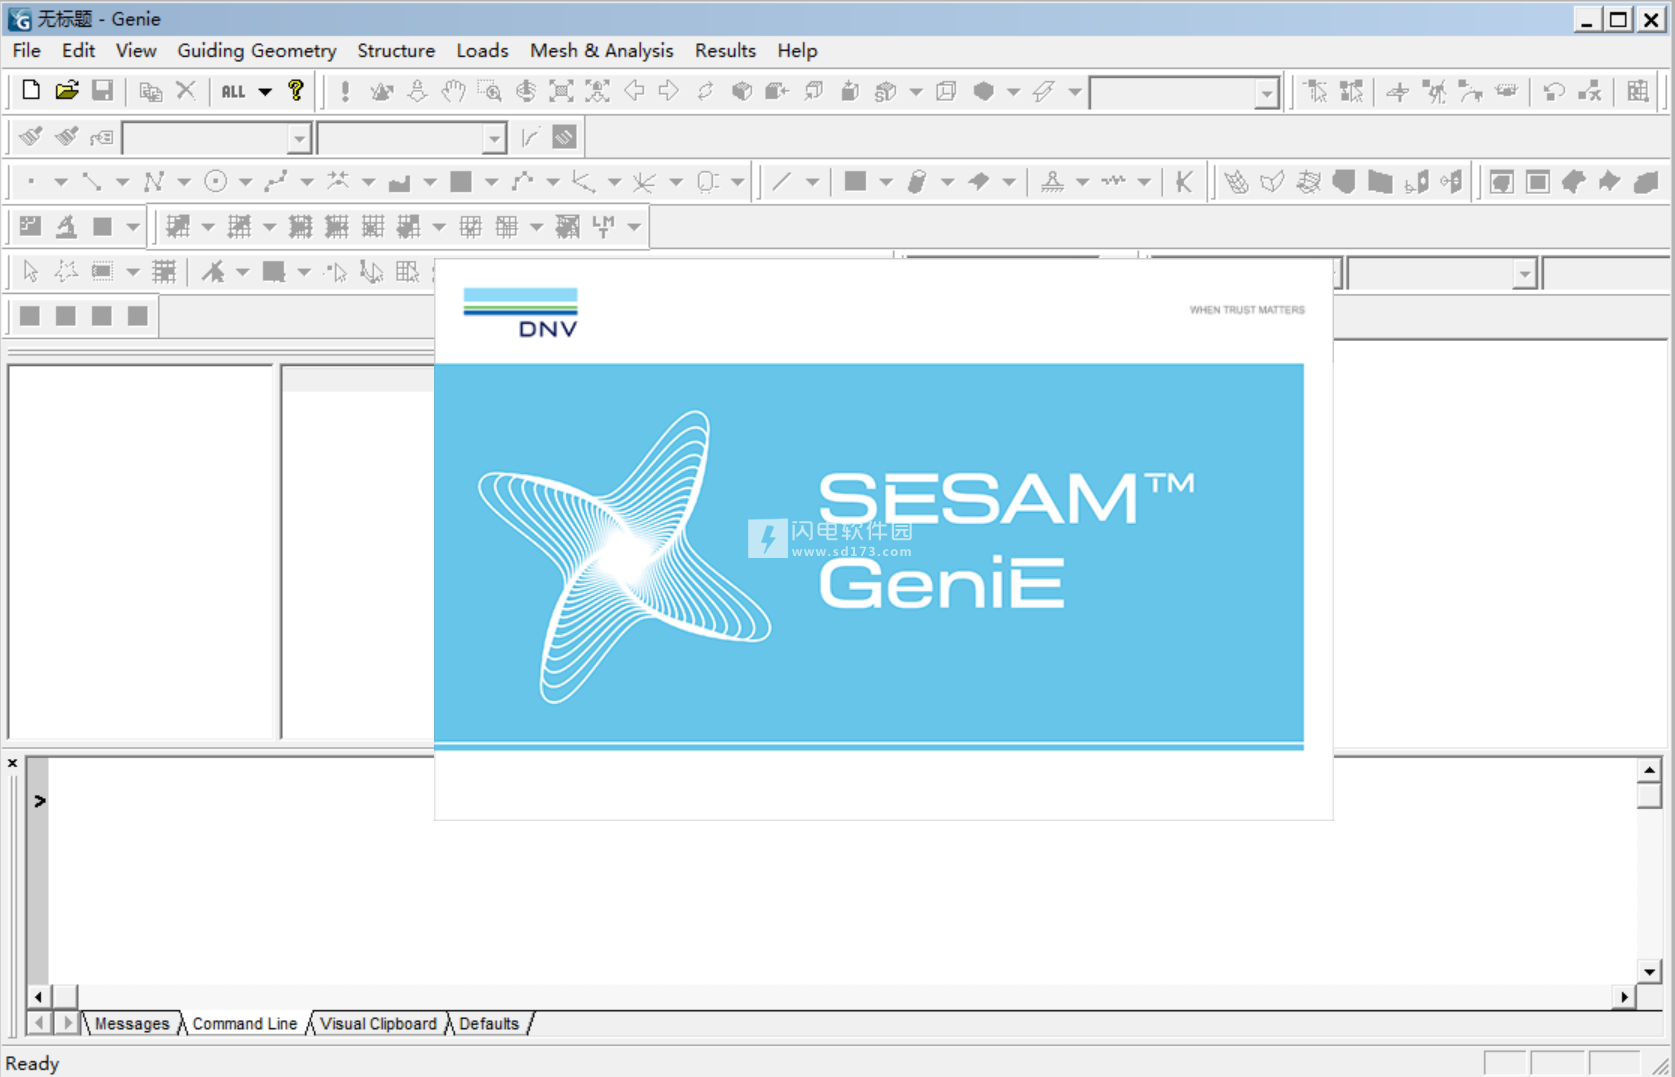Screen dimensions: 1675x1077
Task: Open the second combo box left of the curve icon
Action: pyautogui.click(x=493, y=138)
